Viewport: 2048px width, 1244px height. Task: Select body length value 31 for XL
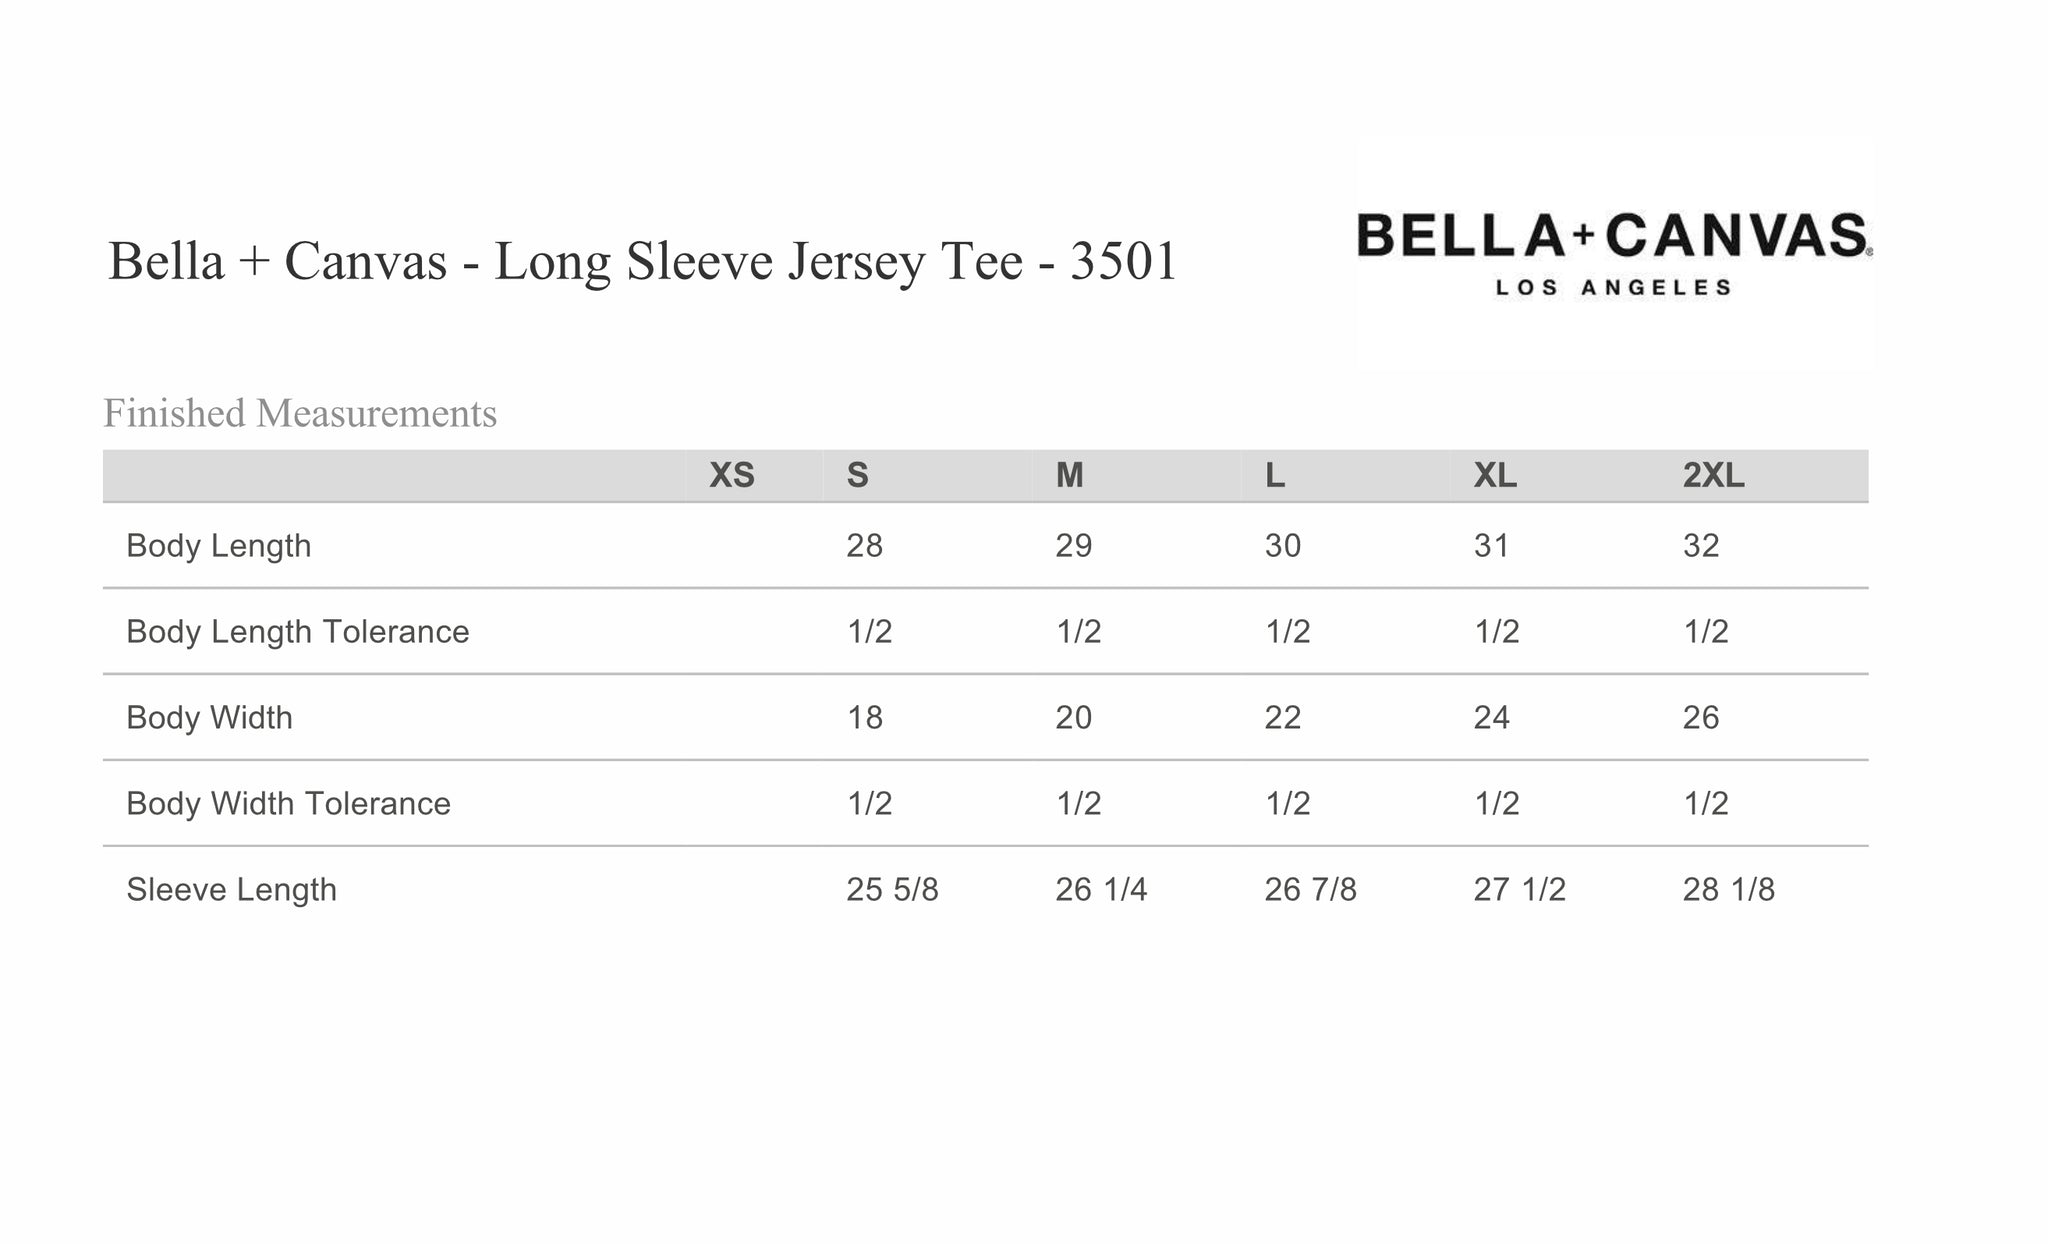point(1491,546)
